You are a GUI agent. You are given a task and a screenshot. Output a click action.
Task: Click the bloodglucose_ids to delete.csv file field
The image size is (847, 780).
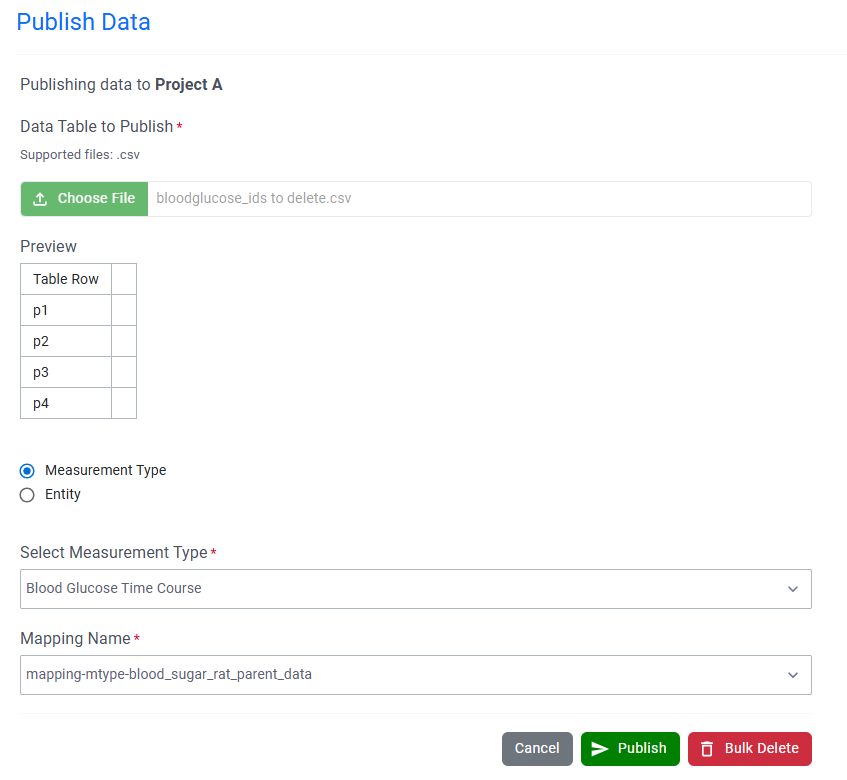point(478,199)
